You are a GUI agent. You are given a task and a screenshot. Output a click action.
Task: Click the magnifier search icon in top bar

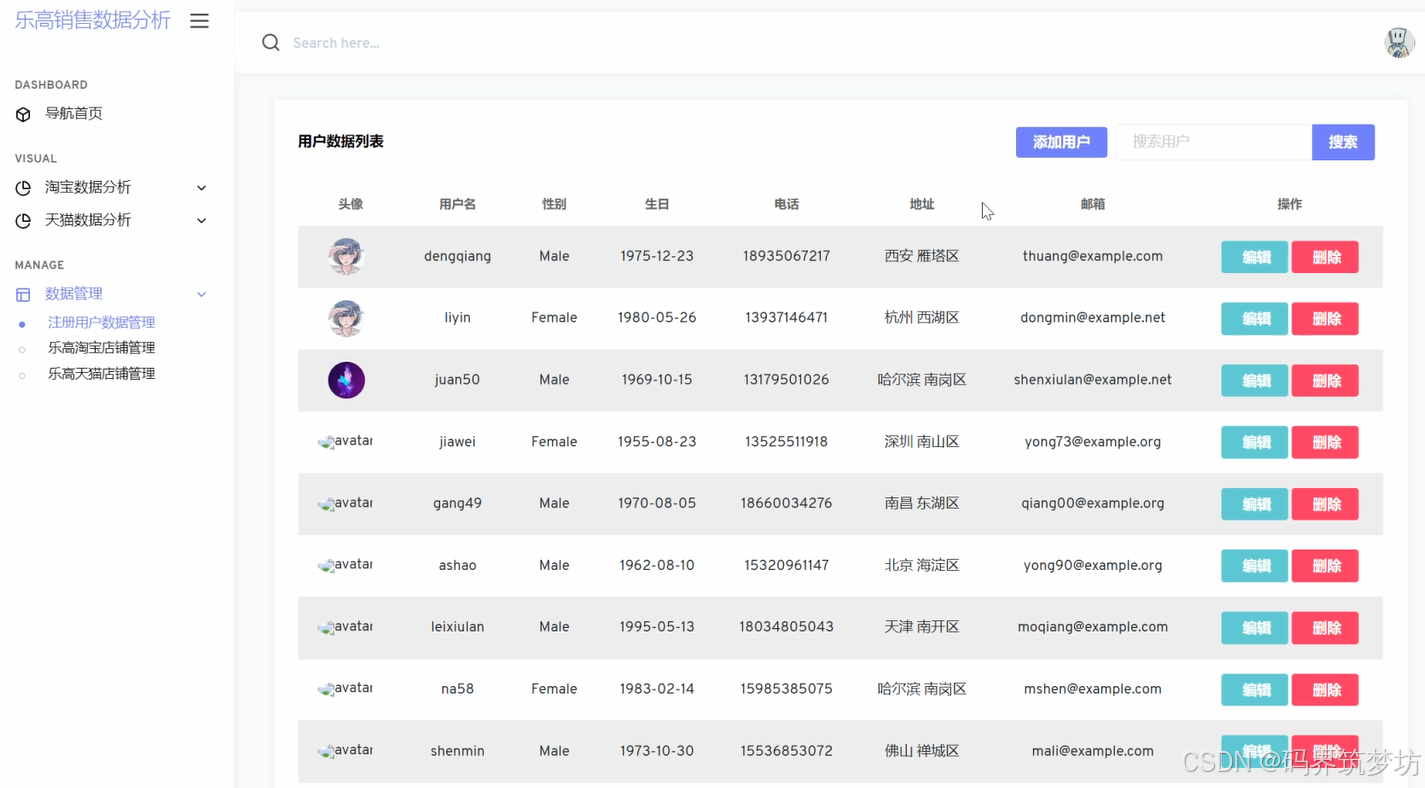[x=270, y=42]
